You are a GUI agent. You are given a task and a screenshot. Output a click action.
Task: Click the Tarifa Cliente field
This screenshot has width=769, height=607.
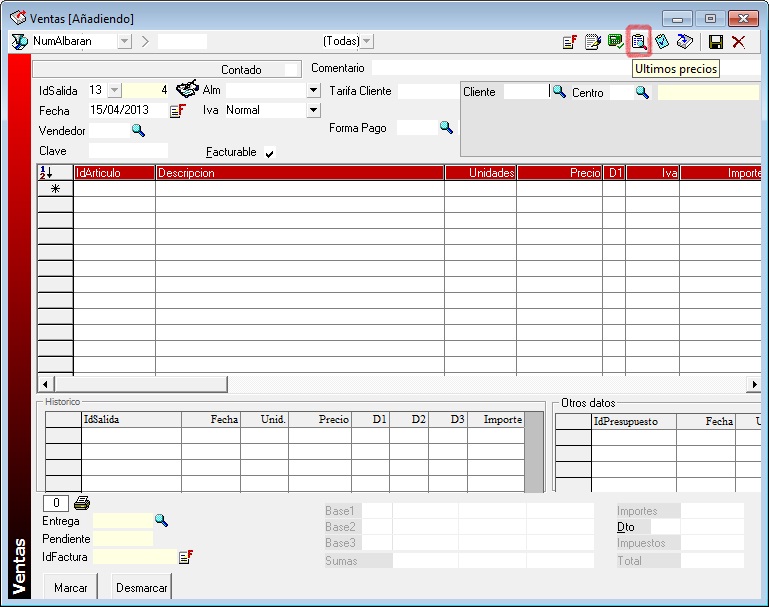click(428, 91)
